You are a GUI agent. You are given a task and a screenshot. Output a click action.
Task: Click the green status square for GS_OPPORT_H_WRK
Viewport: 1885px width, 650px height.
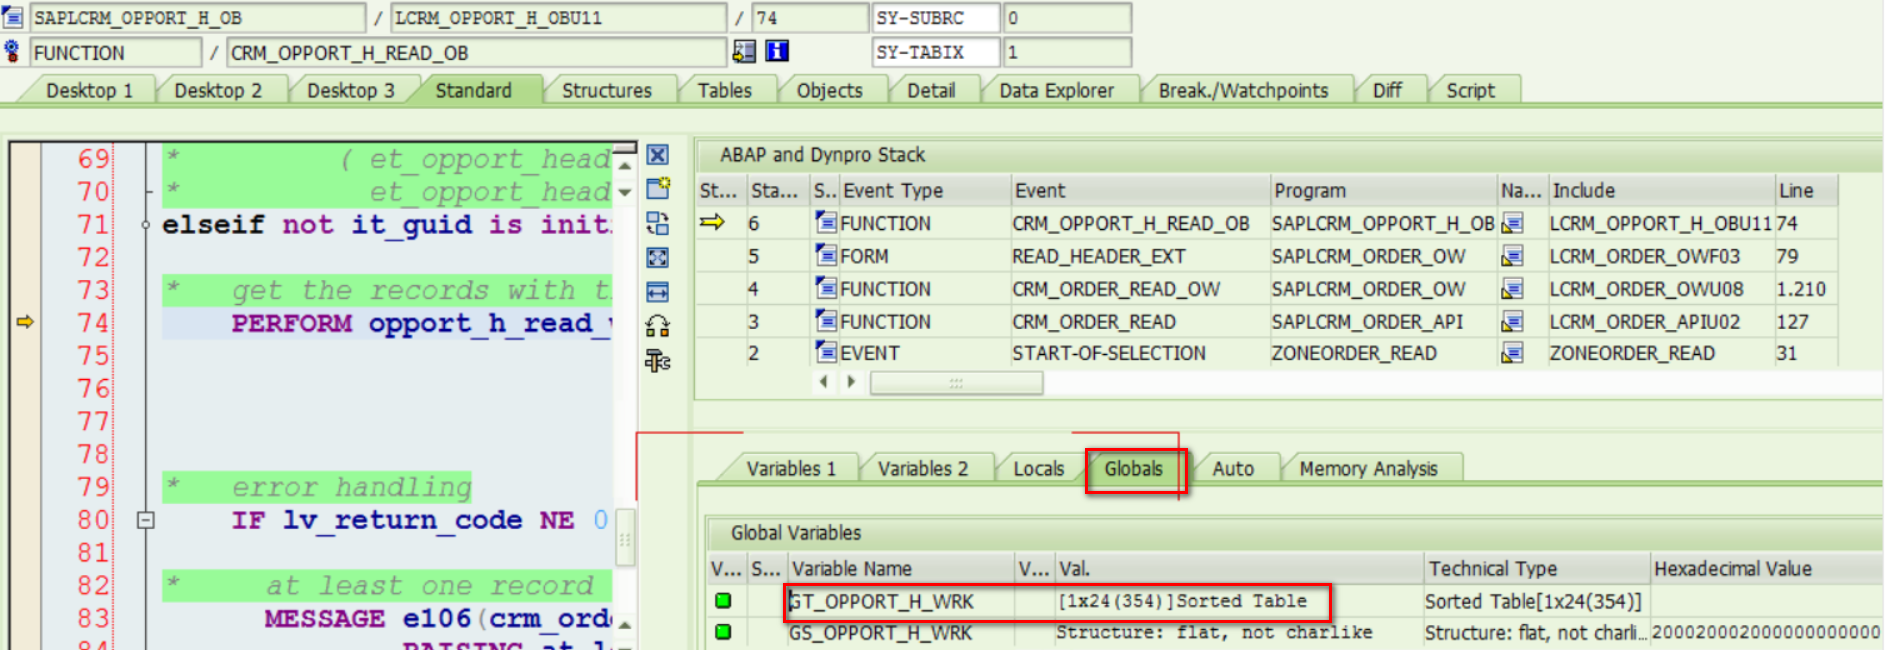[x=722, y=632]
